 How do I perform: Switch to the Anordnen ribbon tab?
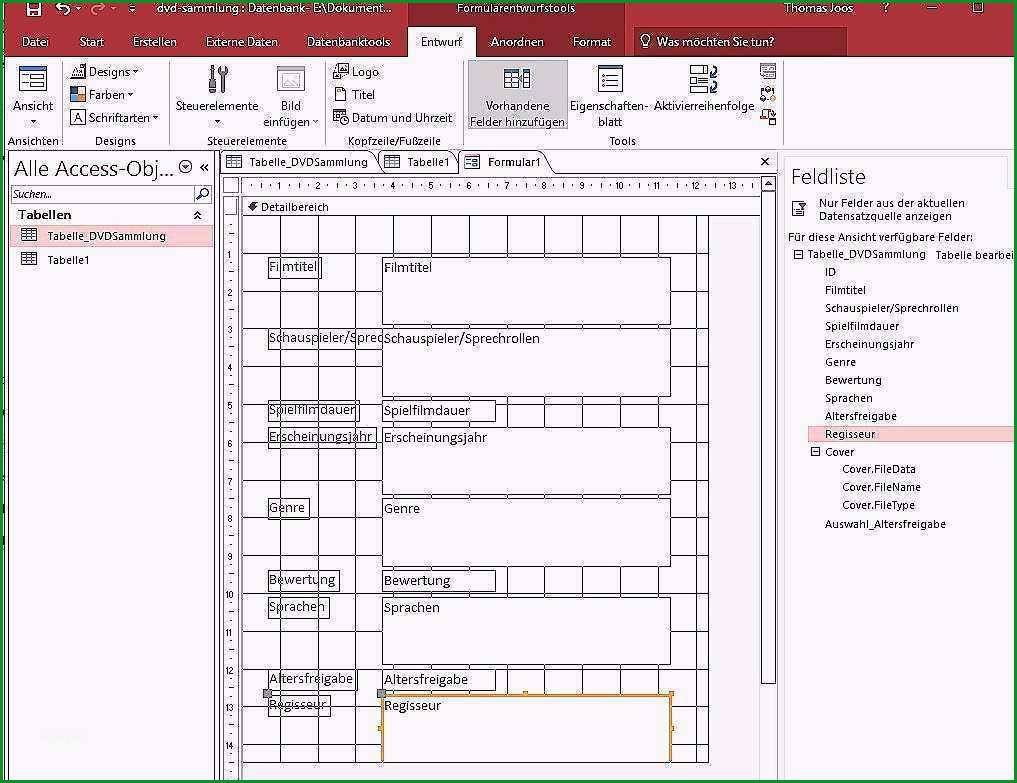tap(517, 42)
